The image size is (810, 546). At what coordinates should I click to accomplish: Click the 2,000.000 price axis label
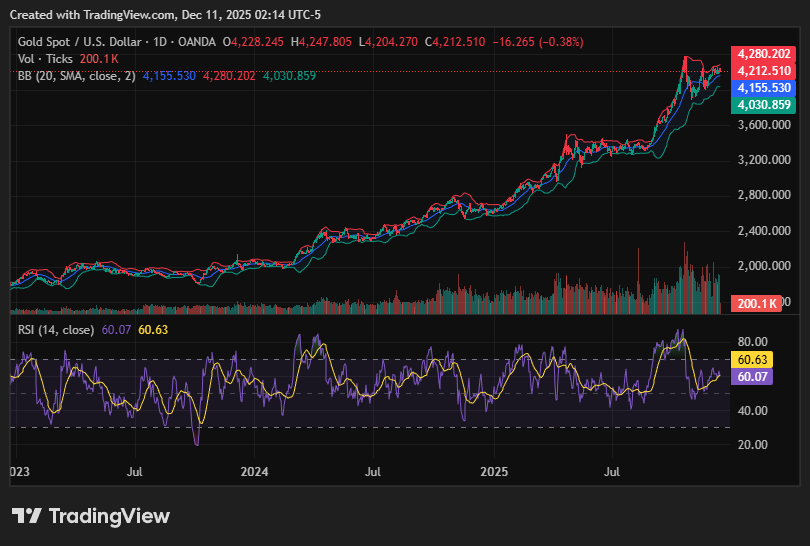pyautogui.click(x=764, y=266)
